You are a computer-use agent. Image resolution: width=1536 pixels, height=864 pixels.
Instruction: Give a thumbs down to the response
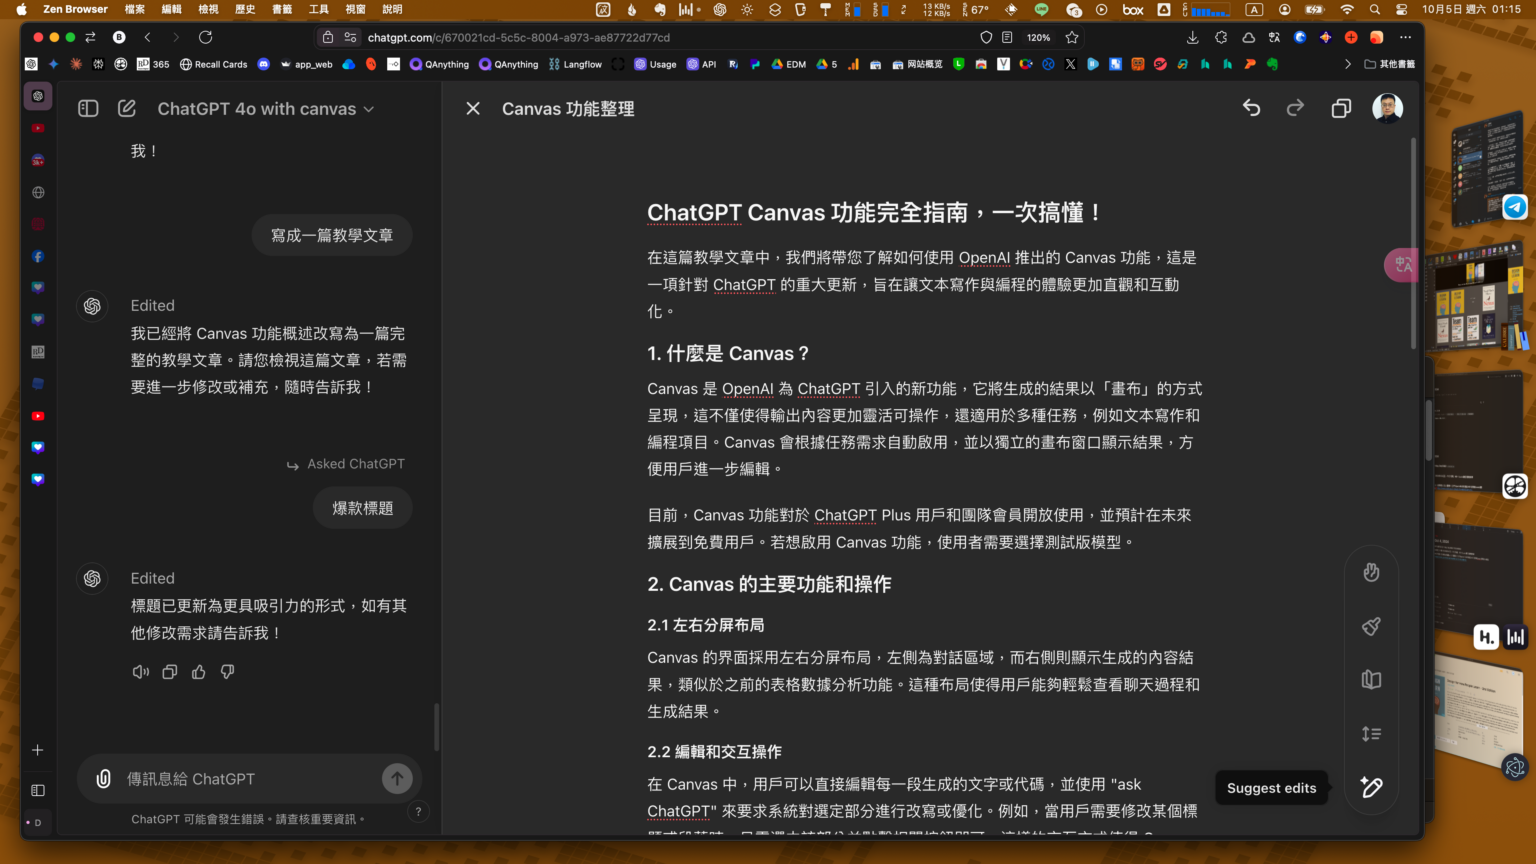click(x=227, y=671)
